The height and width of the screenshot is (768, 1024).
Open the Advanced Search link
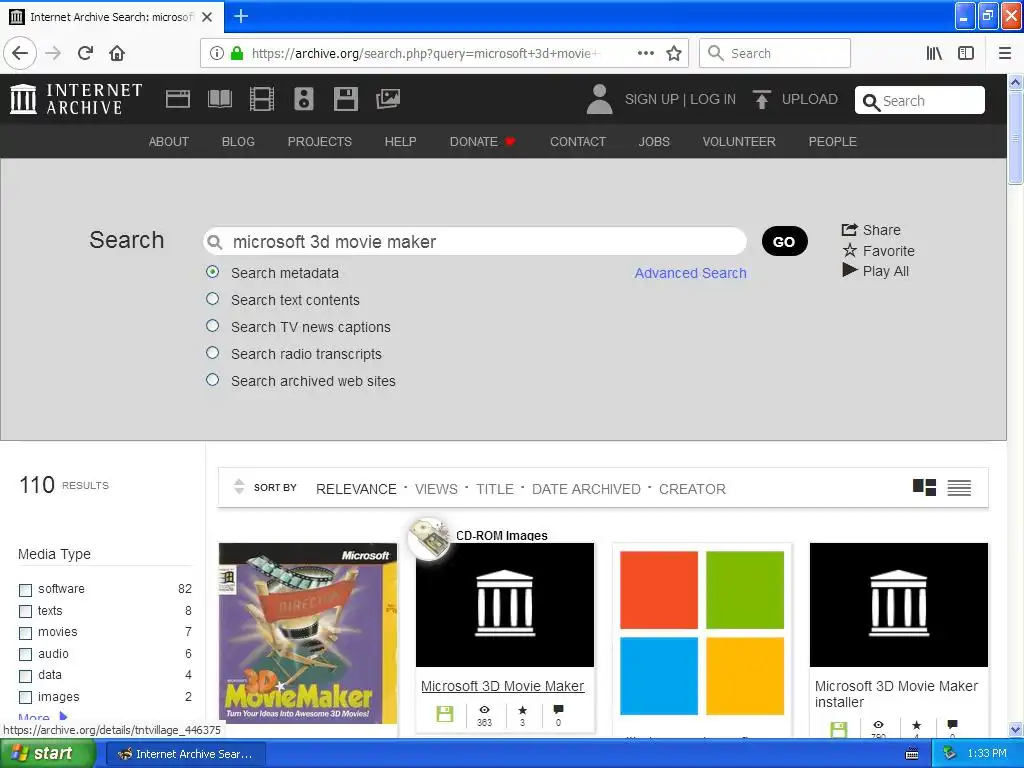point(690,273)
